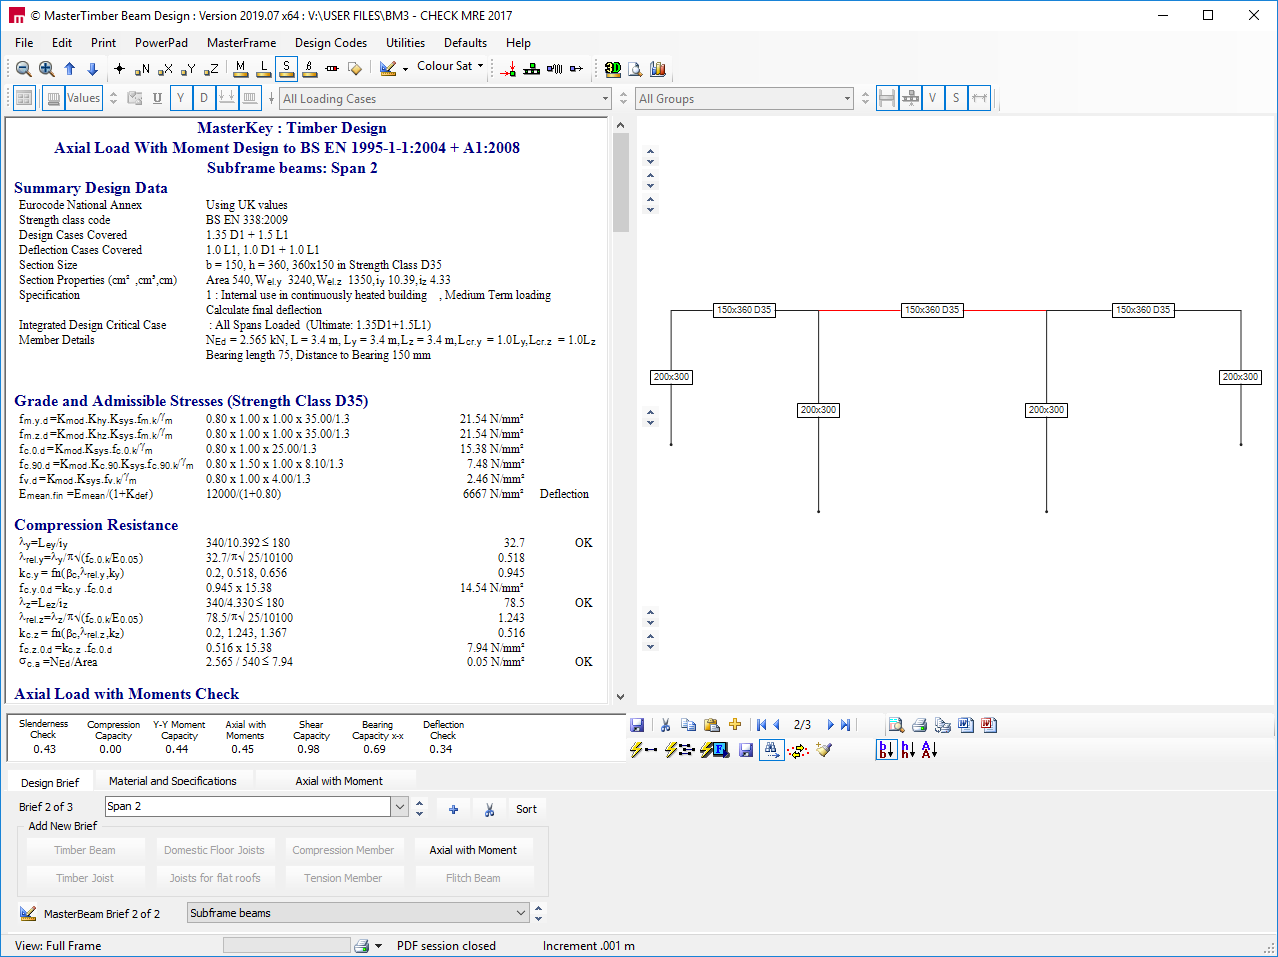Screen dimensions: 1278x957
Task: Click the b sort-down icon
Action: click(886, 750)
